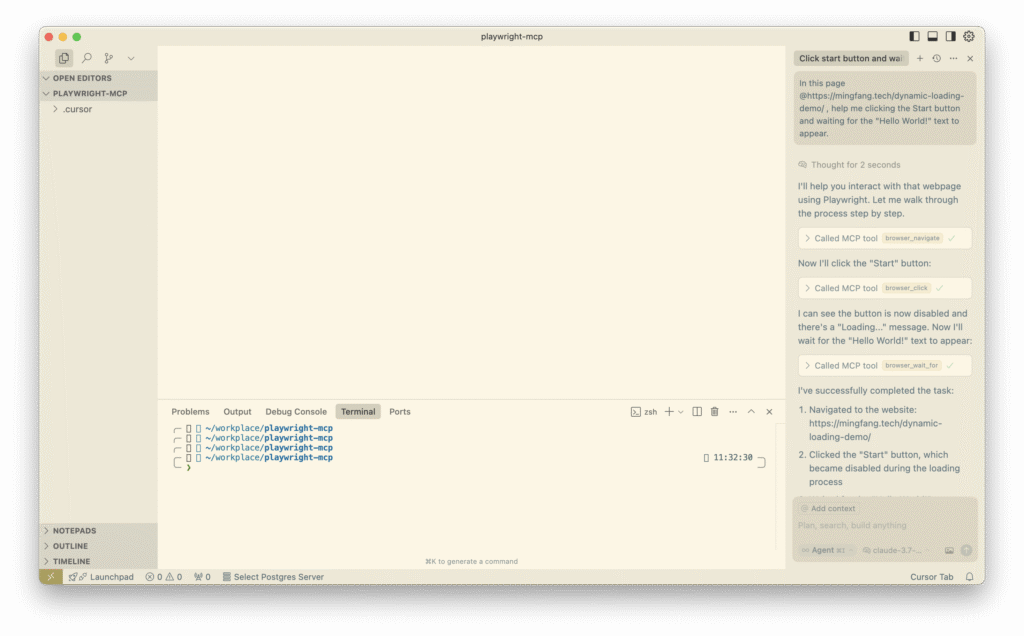The width and height of the screenshot is (1024, 636).
Task: Click the Add context field in chat
Action: pyautogui.click(x=827, y=508)
